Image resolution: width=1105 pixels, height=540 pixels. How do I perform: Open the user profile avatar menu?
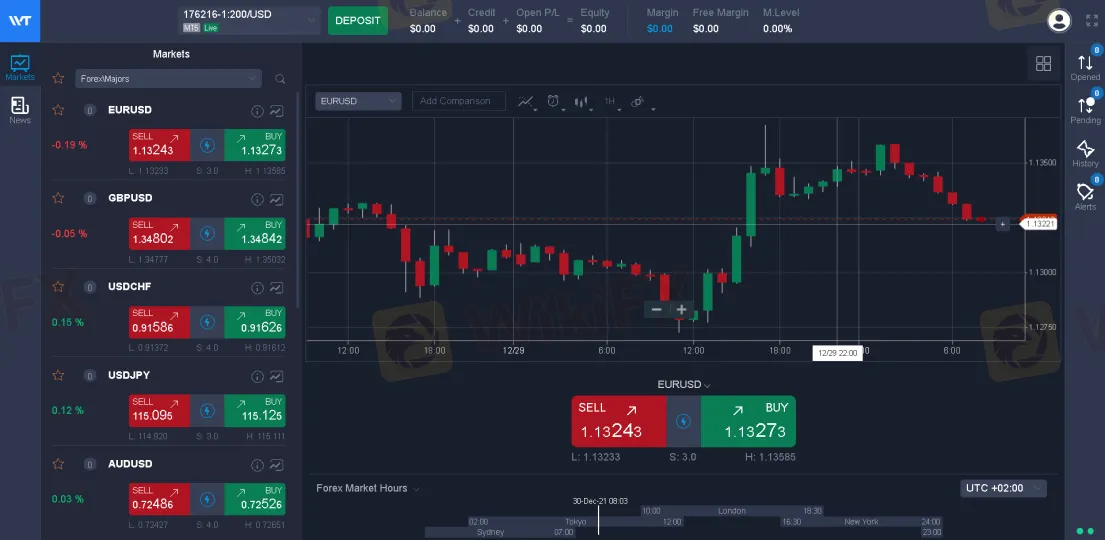[1059, 20]
